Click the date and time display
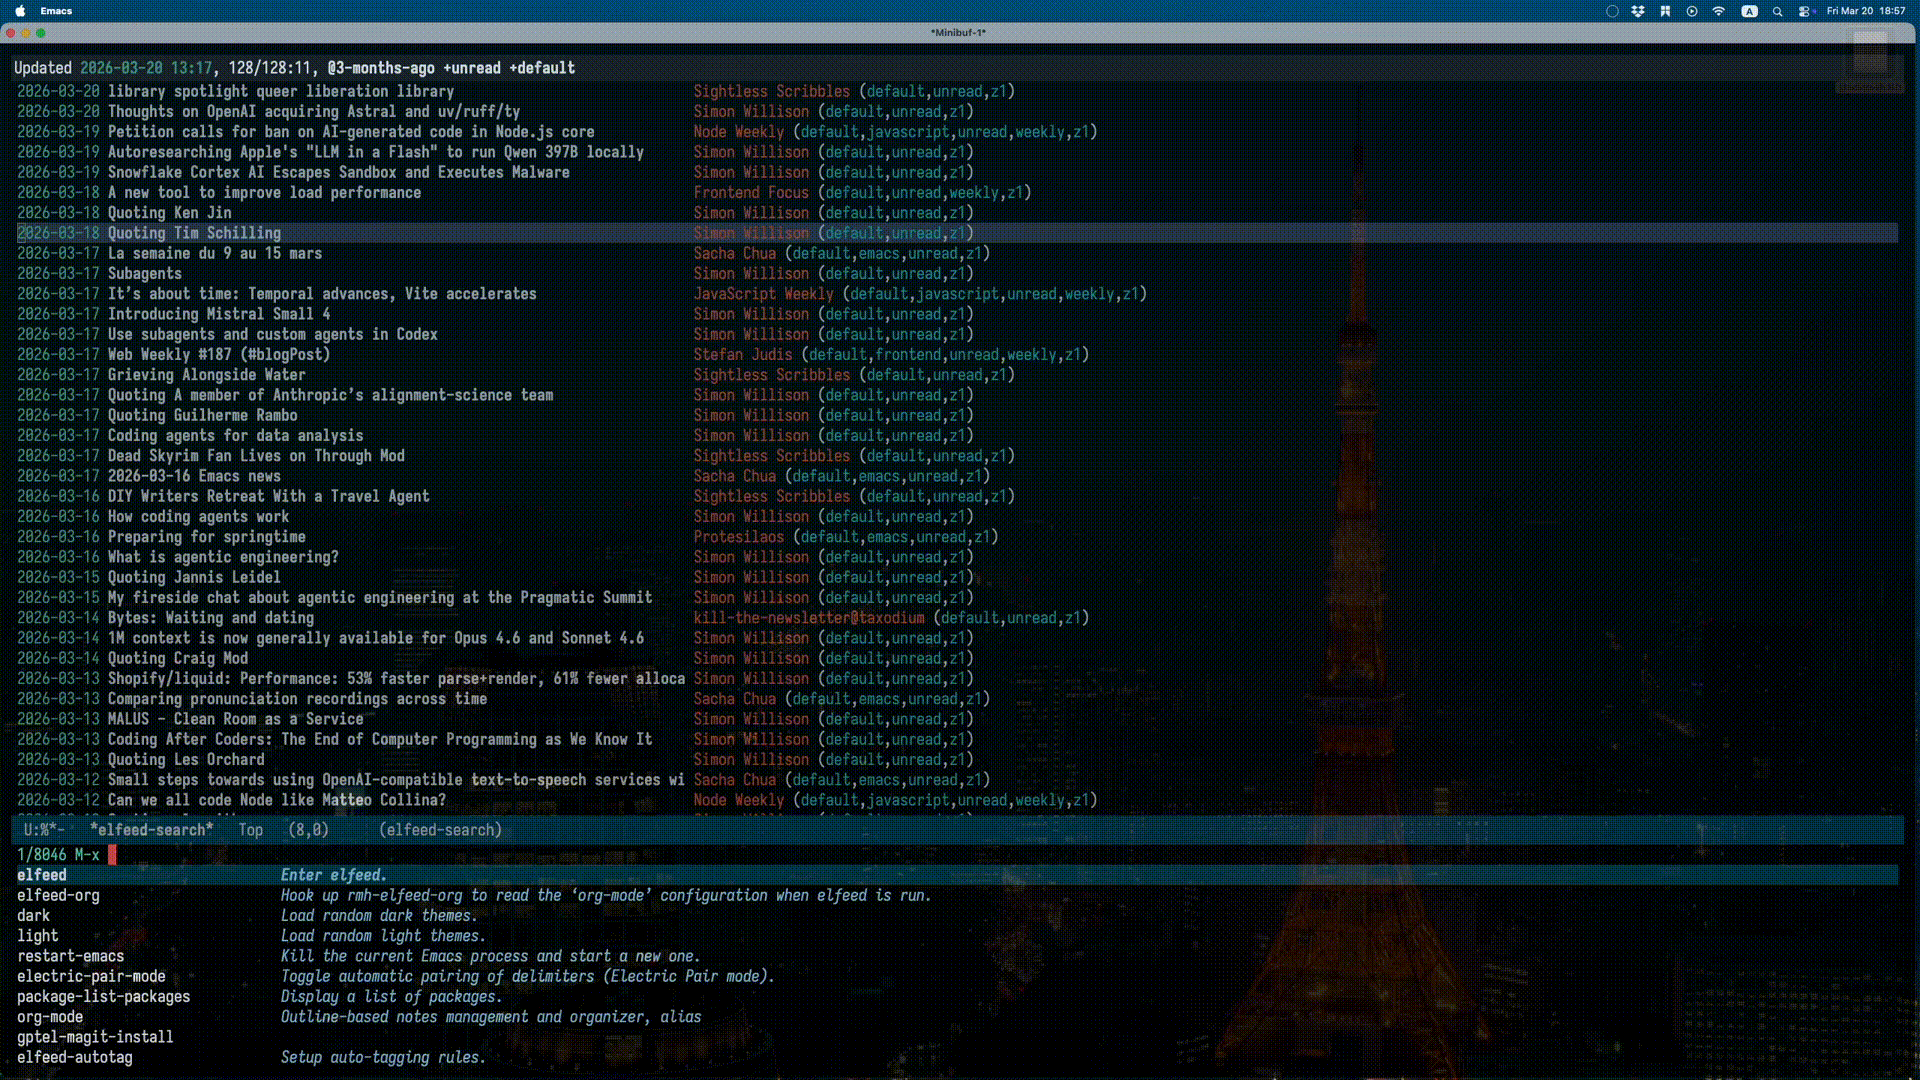Image resolution: width=1920 pixels, height=1080 pixels. (1865, 11)
